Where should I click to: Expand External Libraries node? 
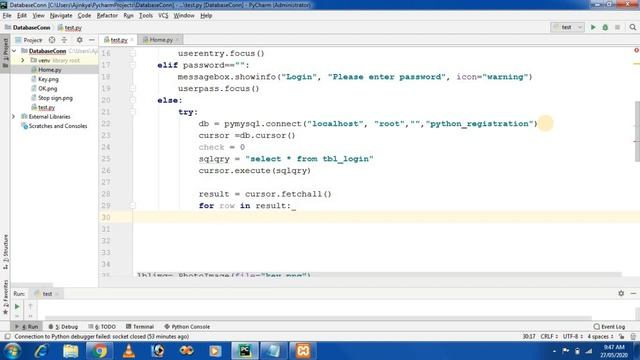[13, 117]
